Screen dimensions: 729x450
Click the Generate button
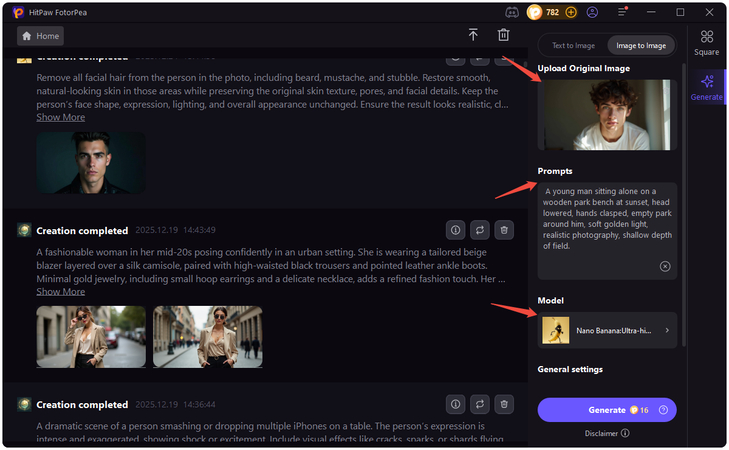(x=607, y=410)
